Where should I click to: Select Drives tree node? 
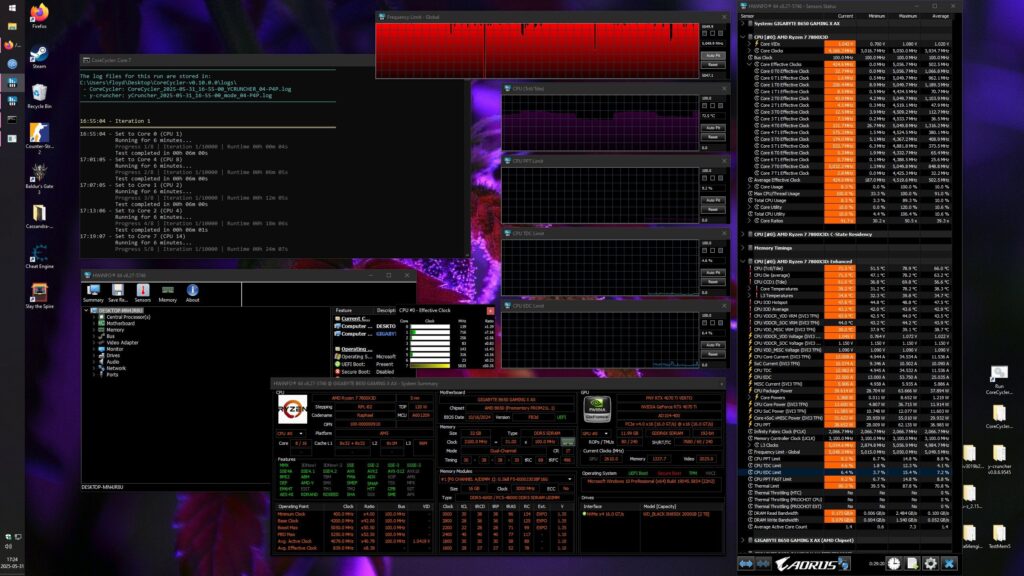point(113,355)
